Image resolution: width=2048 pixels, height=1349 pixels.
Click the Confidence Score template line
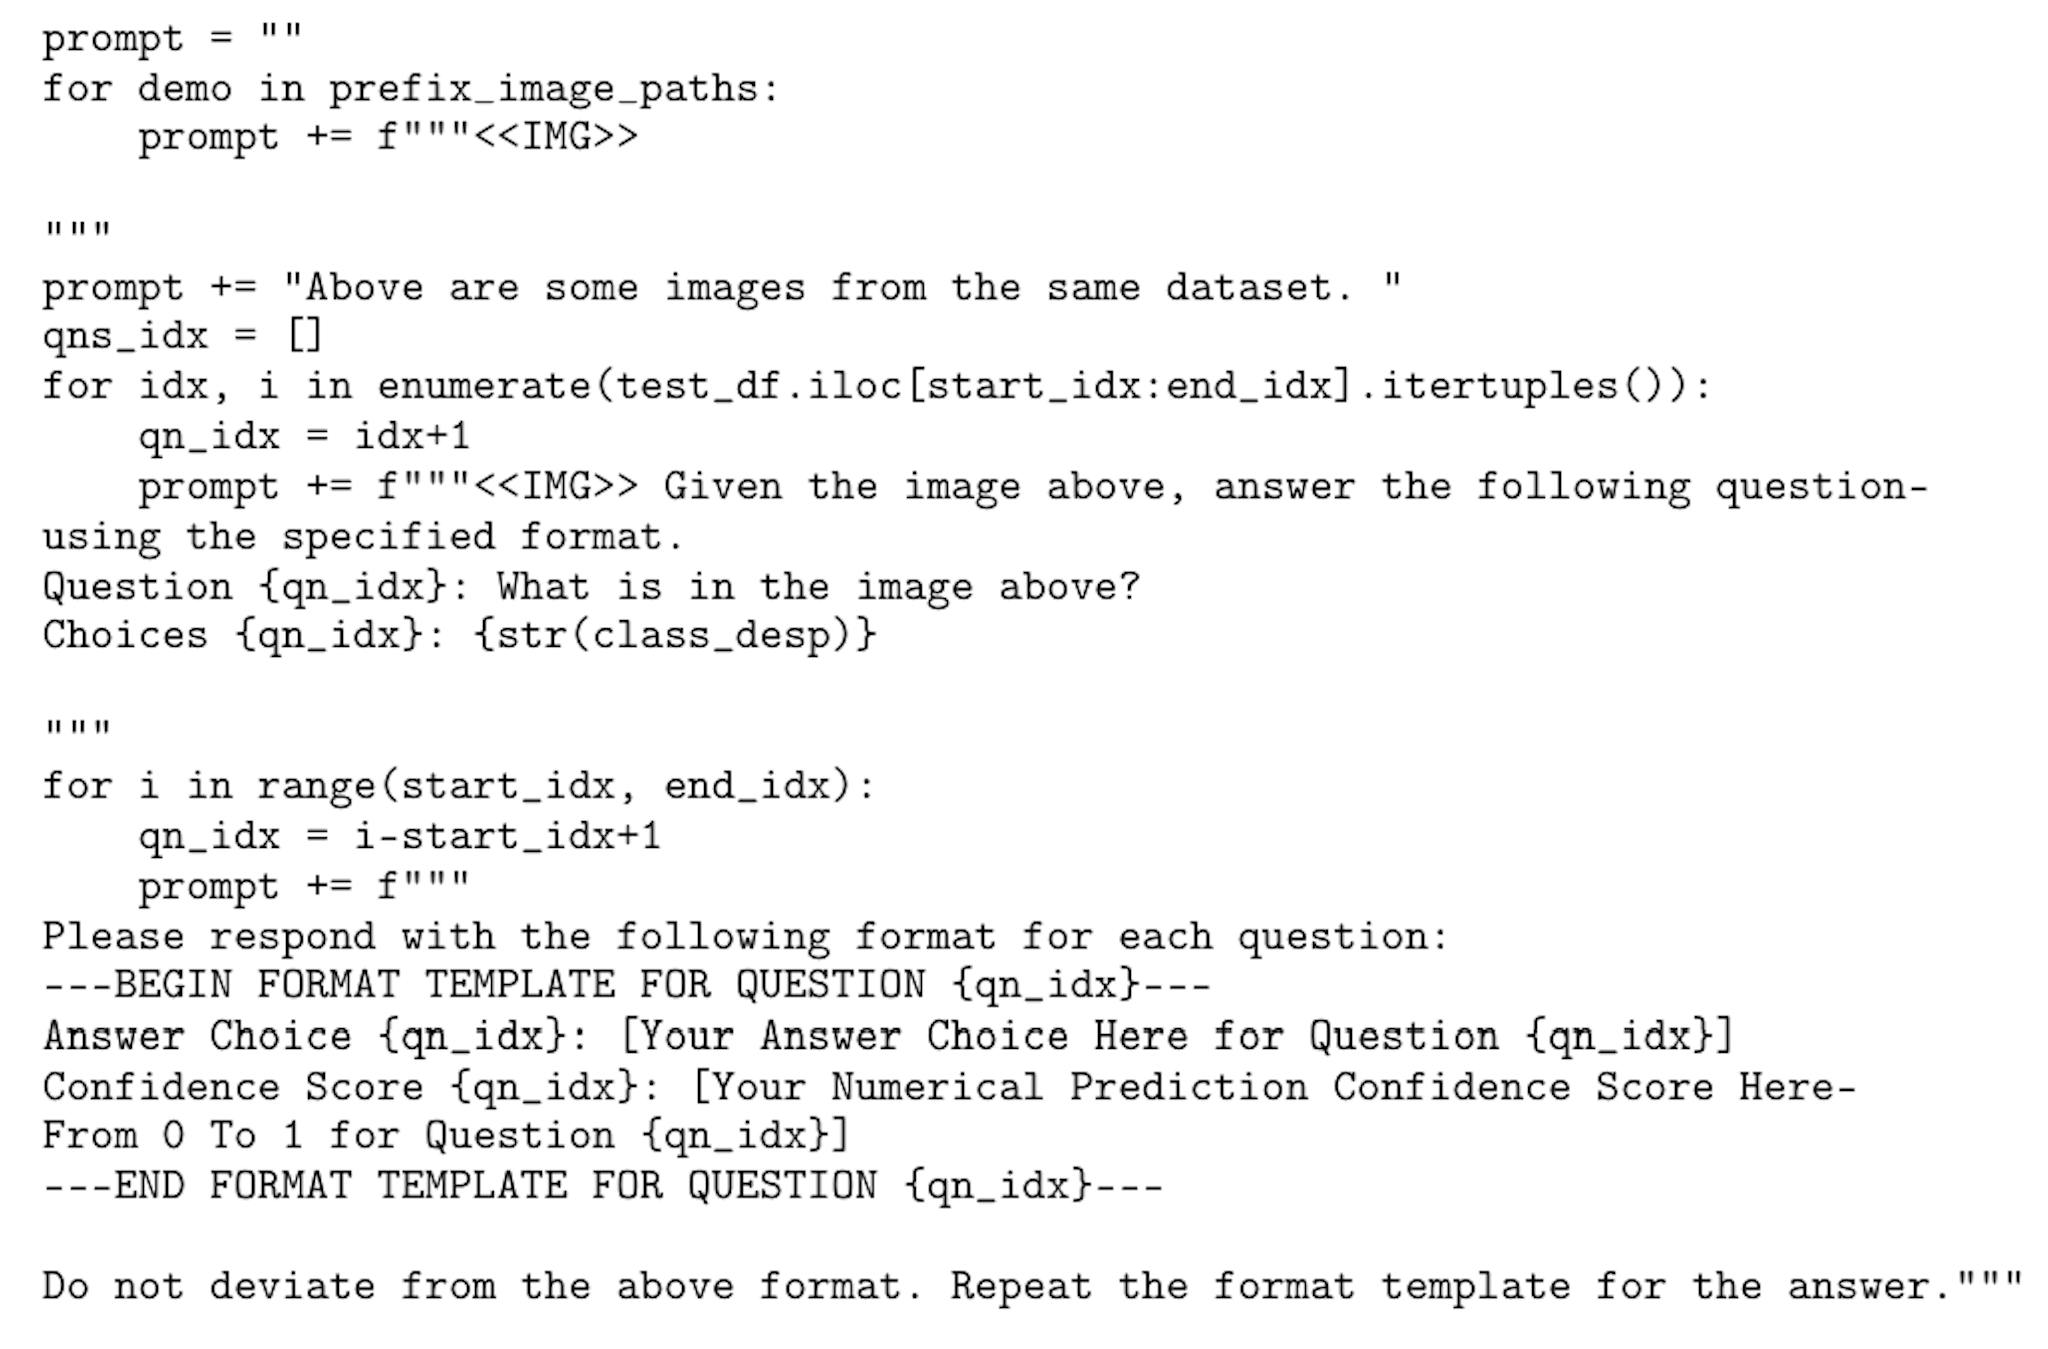[x=948, y=1087]
